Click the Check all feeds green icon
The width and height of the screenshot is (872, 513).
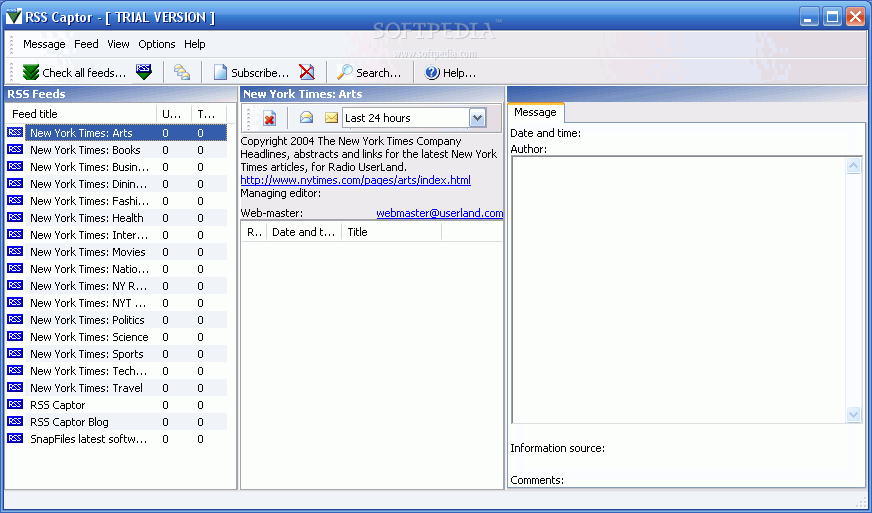[x=31, y=72]
